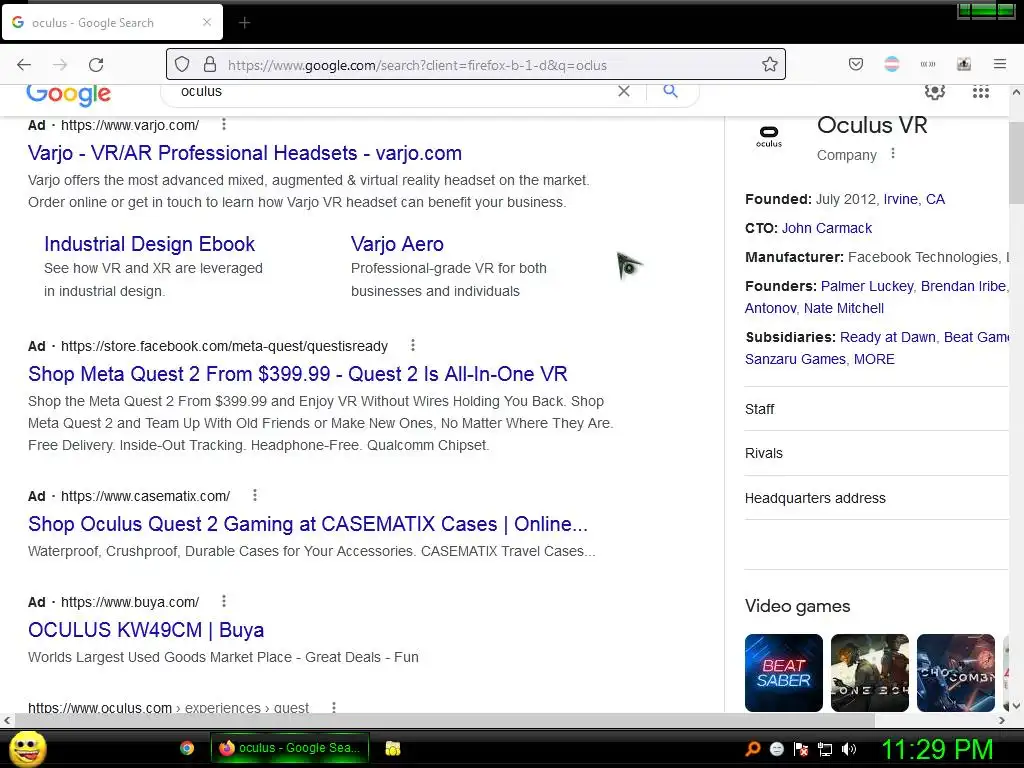
Task: Open the smiley face start button
Action: tap(27, 748)
